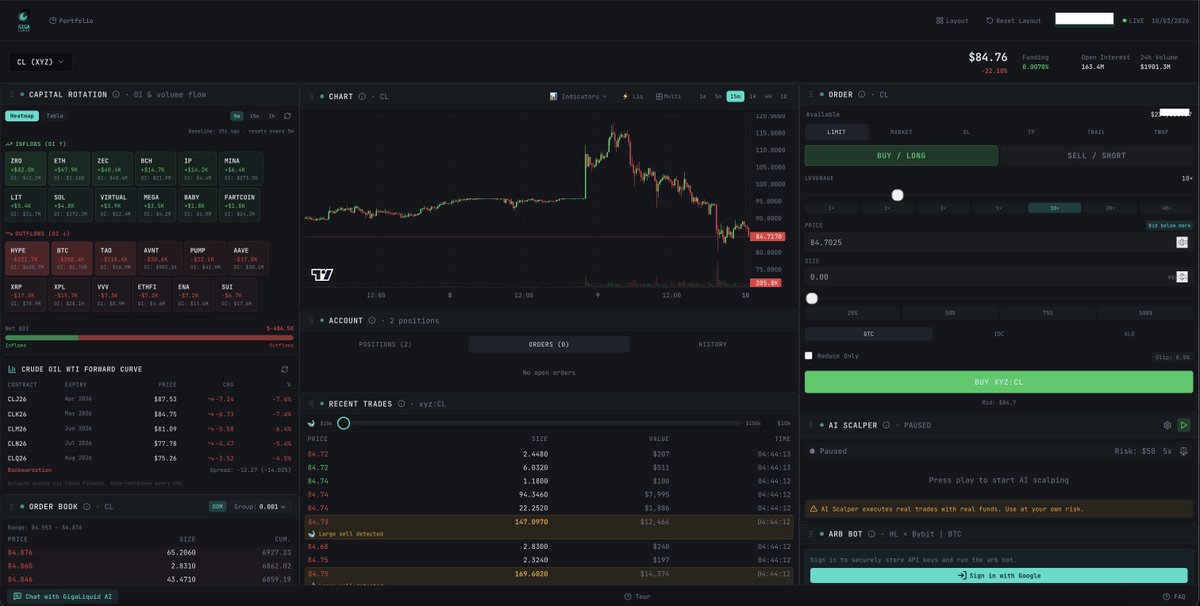Select the 20x leverage preset
Viewport: 1200px width, 606px height.
click(x=1110, y=208)
